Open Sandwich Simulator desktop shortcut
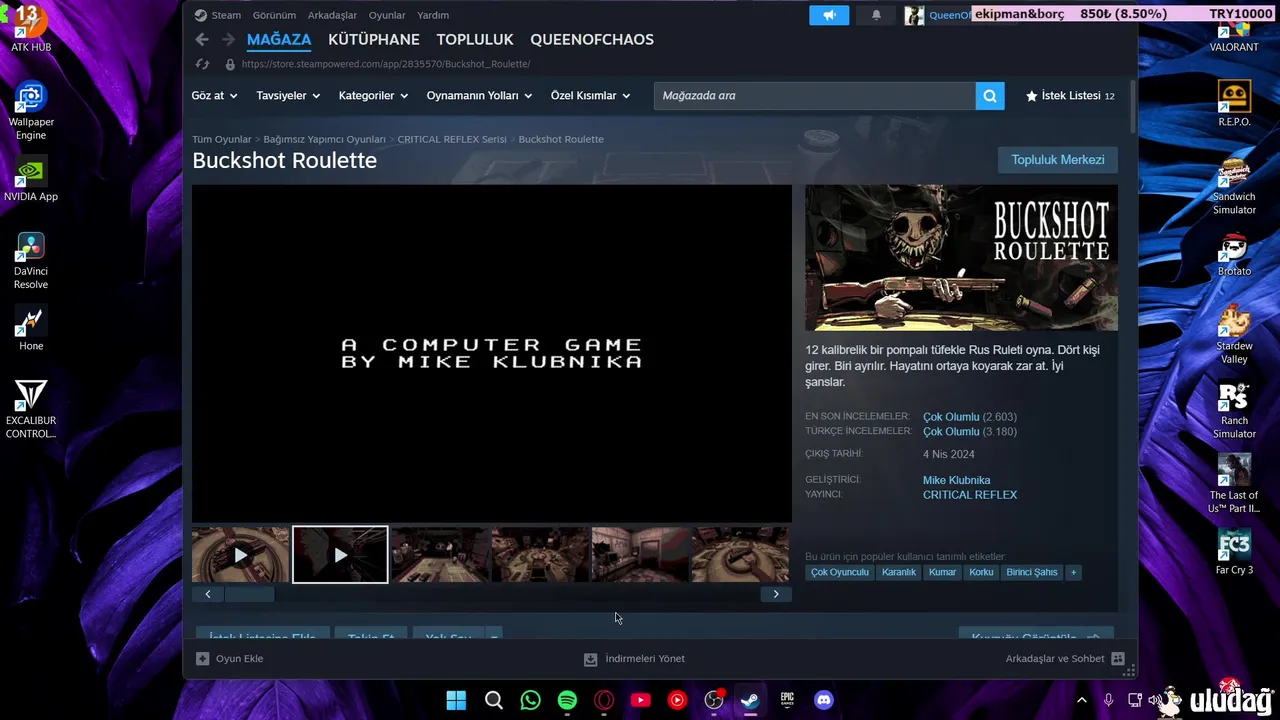The image size is (1280, 720). pyautogui.click(x=1234, y=186)
